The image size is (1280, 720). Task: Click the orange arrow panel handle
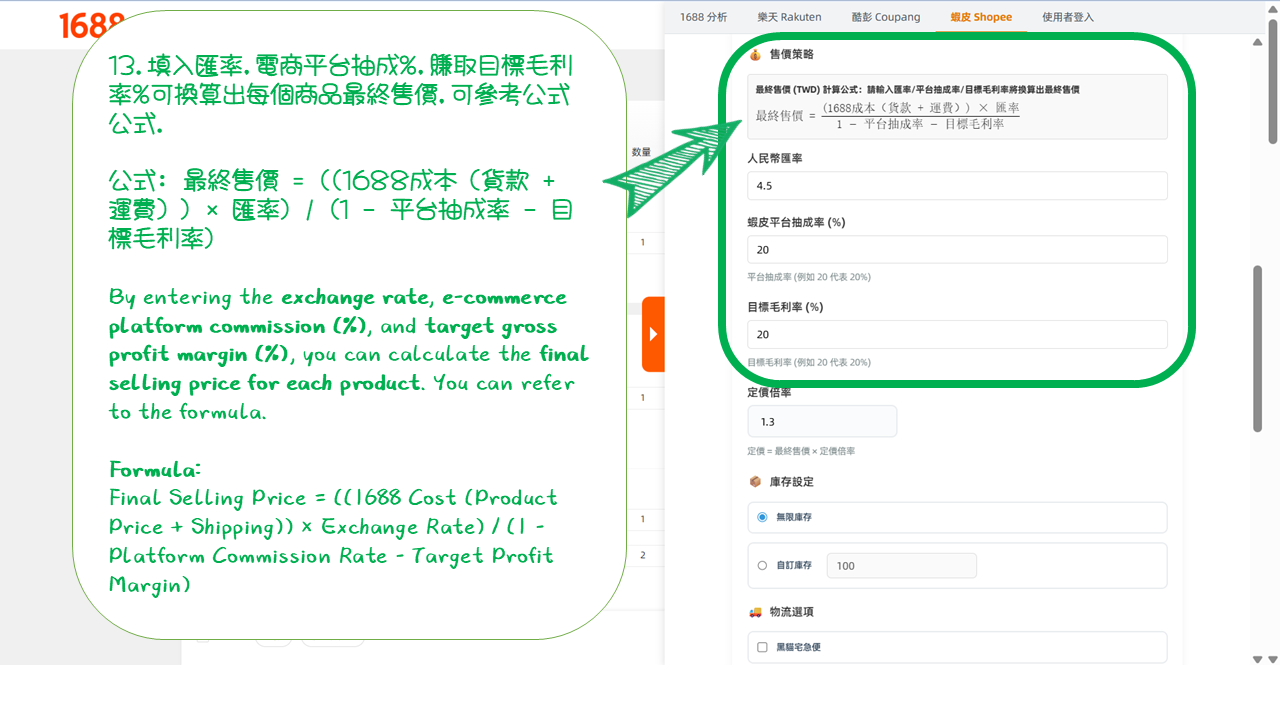655,333
